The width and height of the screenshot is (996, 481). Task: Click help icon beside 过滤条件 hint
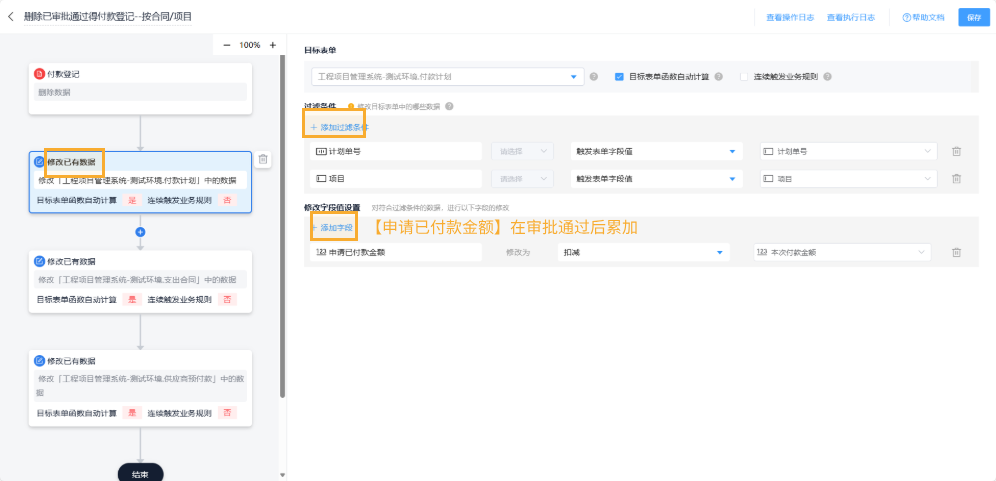(449, 106)
